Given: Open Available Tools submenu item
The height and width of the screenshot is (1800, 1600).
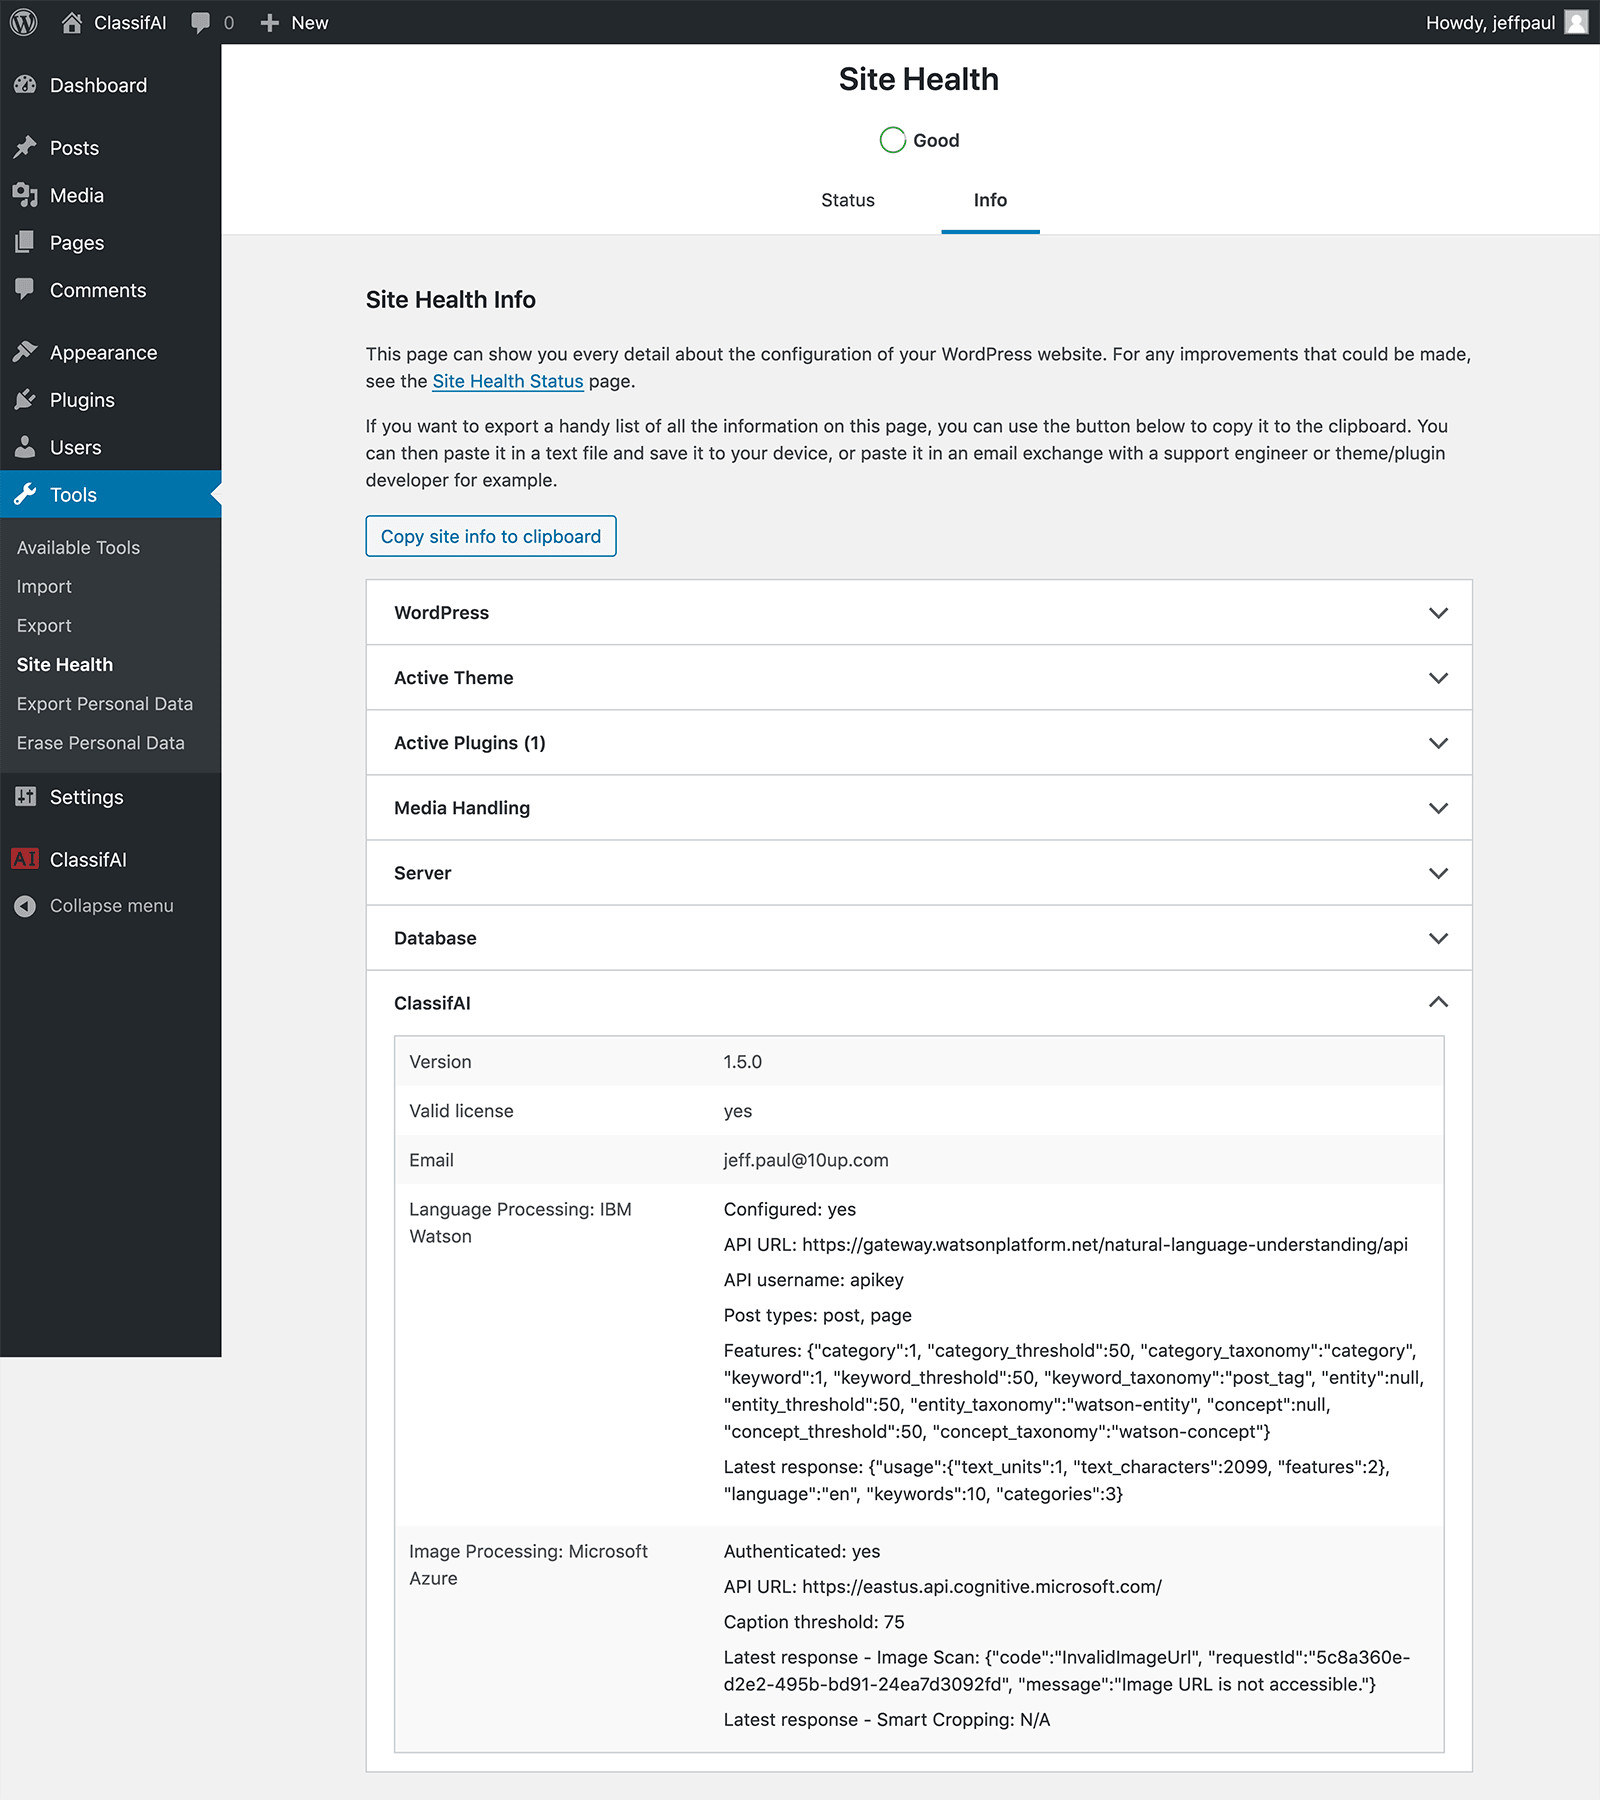Looking at the screenshot, I should pos(78,548).
